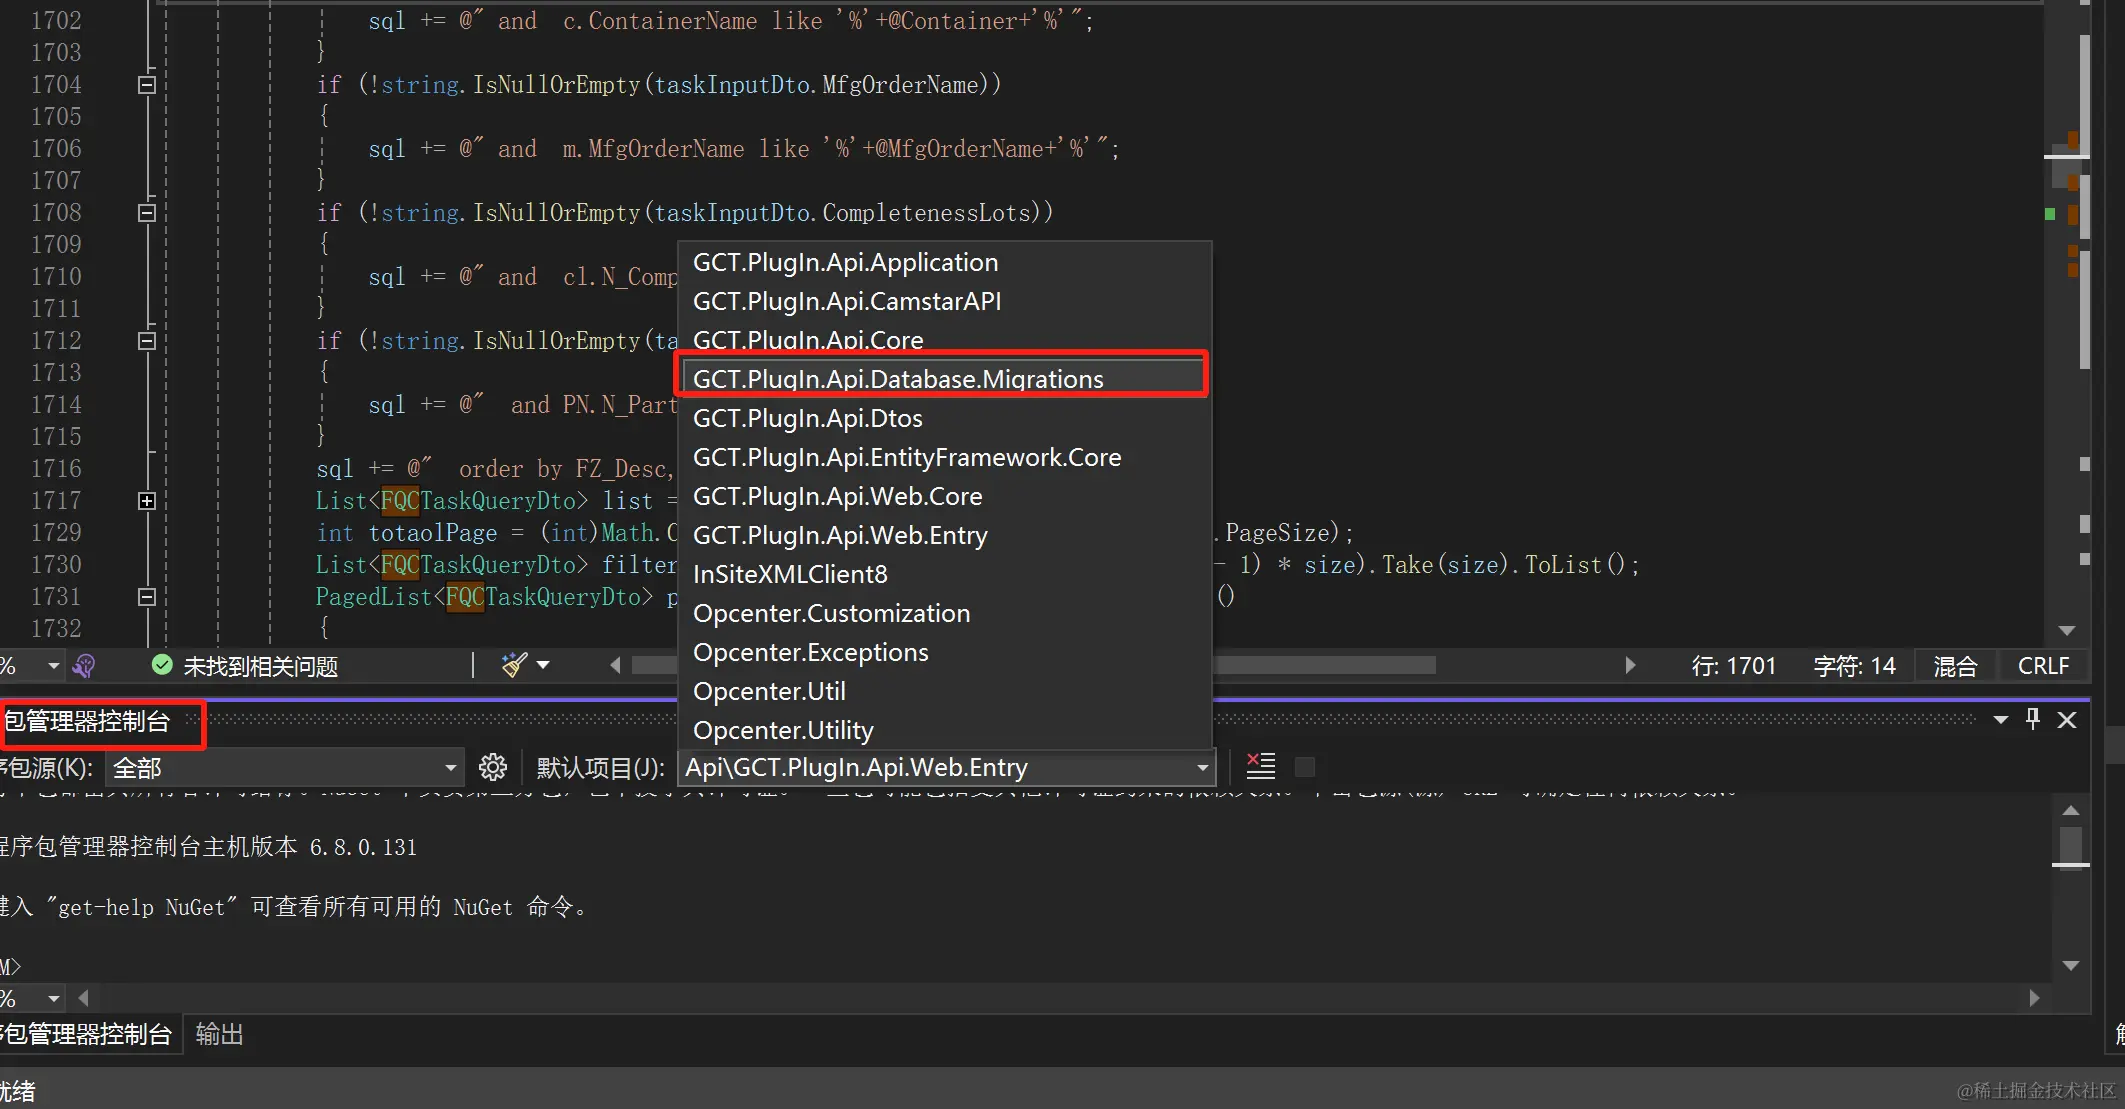Open the console window options dropdown arrow

click(x=2001, y=720)
